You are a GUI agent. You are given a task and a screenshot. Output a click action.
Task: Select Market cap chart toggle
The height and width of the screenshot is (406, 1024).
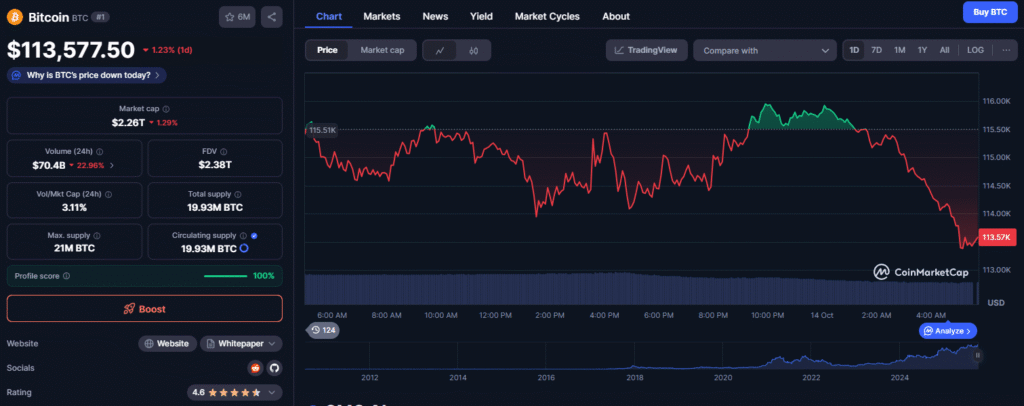[x=382, y=50]
